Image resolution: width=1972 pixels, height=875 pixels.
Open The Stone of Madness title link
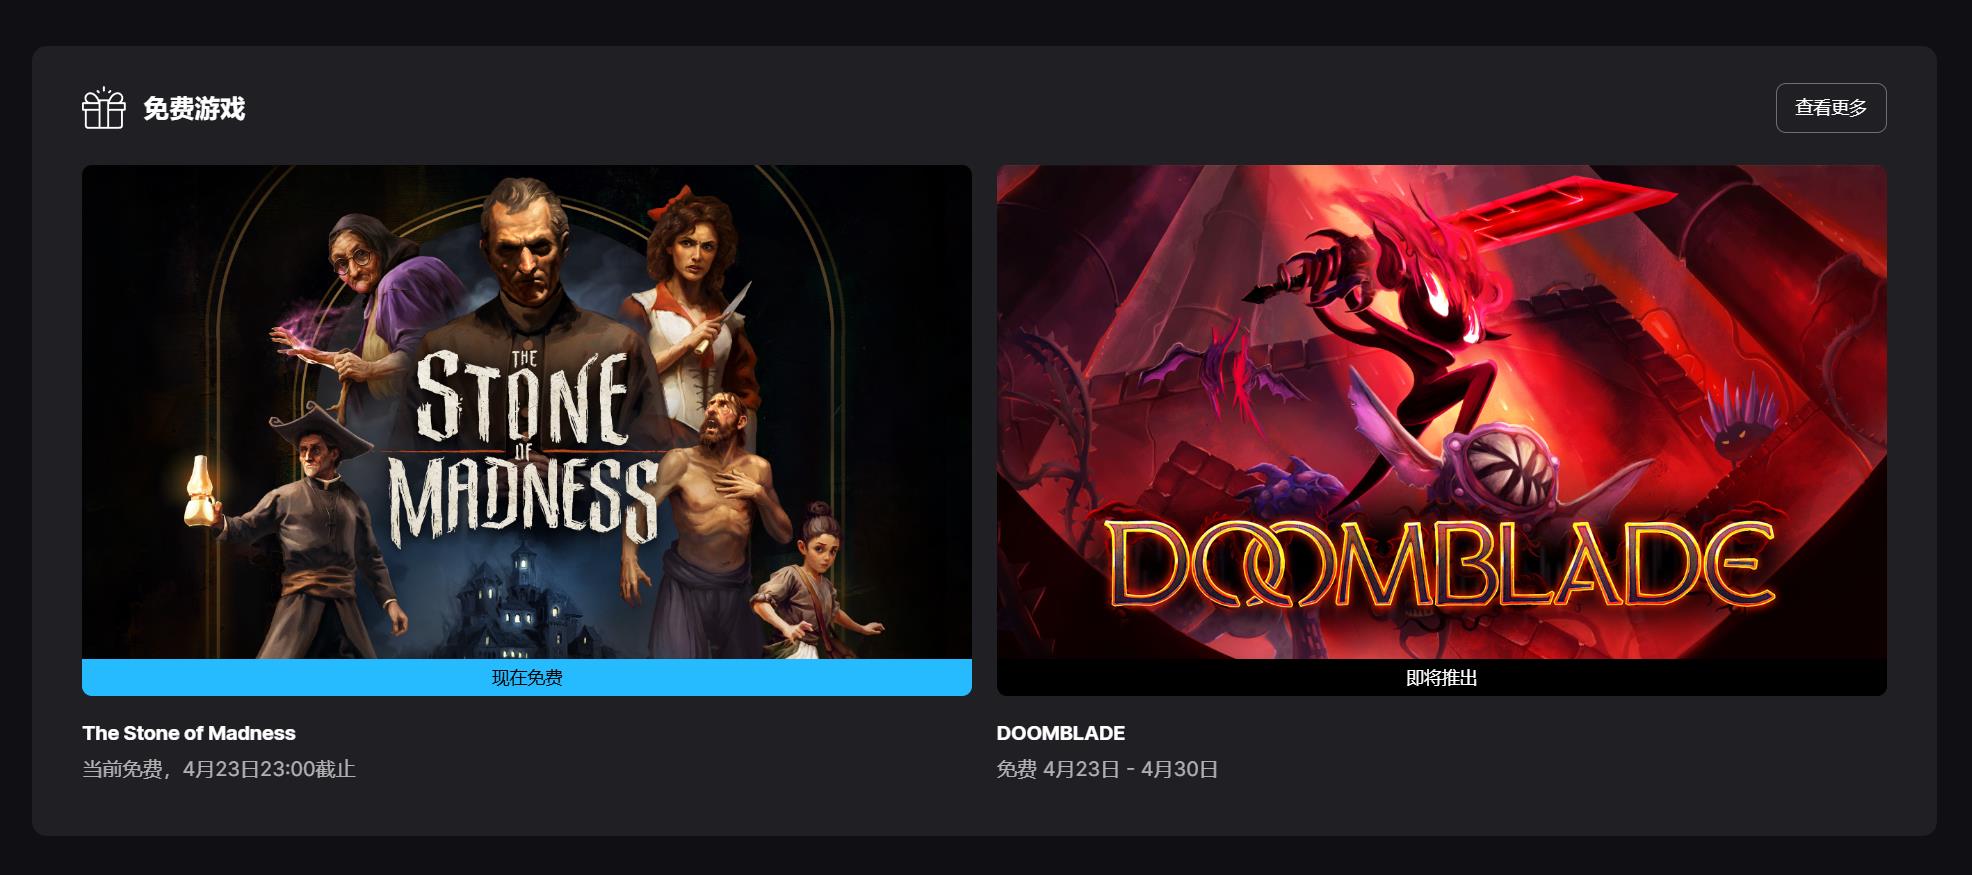pyautogui.click(x=189, y=733)
